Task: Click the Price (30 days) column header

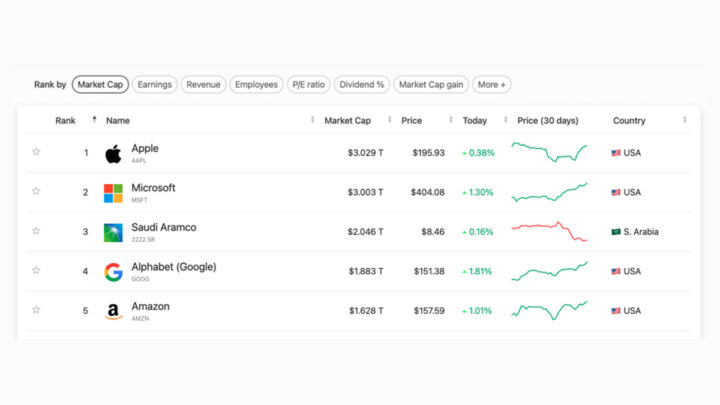Action: pyautogui.click(x=548, y=120)
